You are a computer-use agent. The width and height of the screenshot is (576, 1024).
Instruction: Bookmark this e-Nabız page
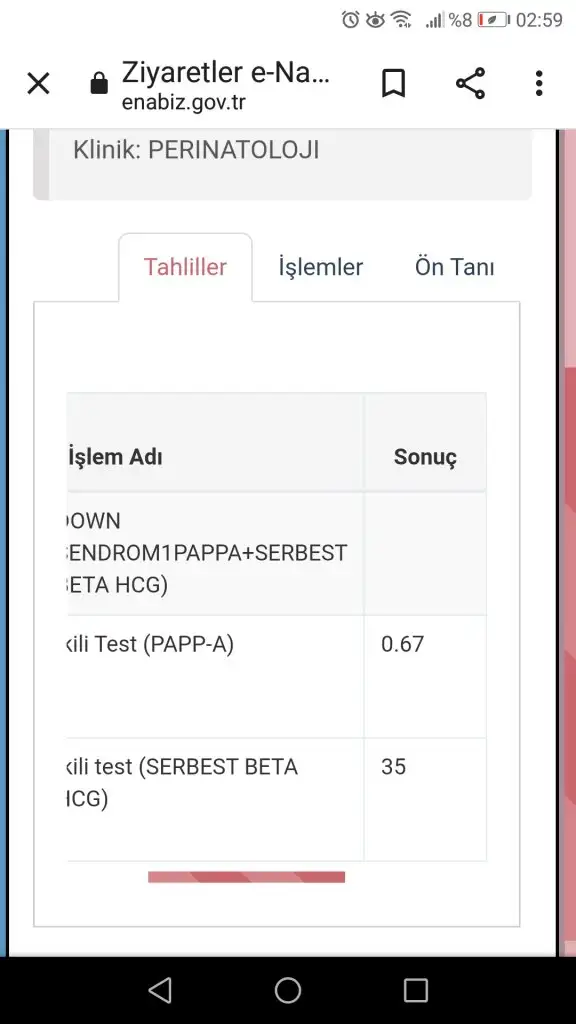coord(394,84)
